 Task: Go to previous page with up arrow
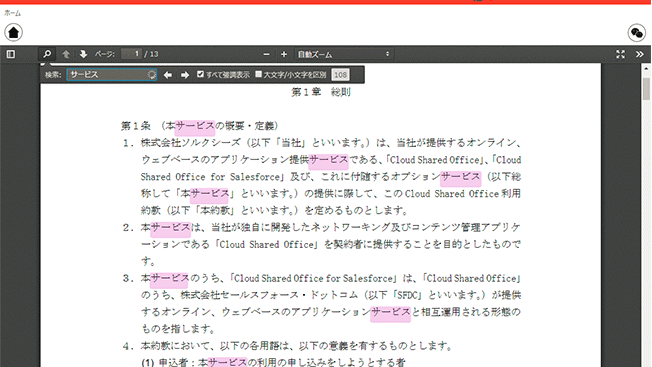[66, 54]
